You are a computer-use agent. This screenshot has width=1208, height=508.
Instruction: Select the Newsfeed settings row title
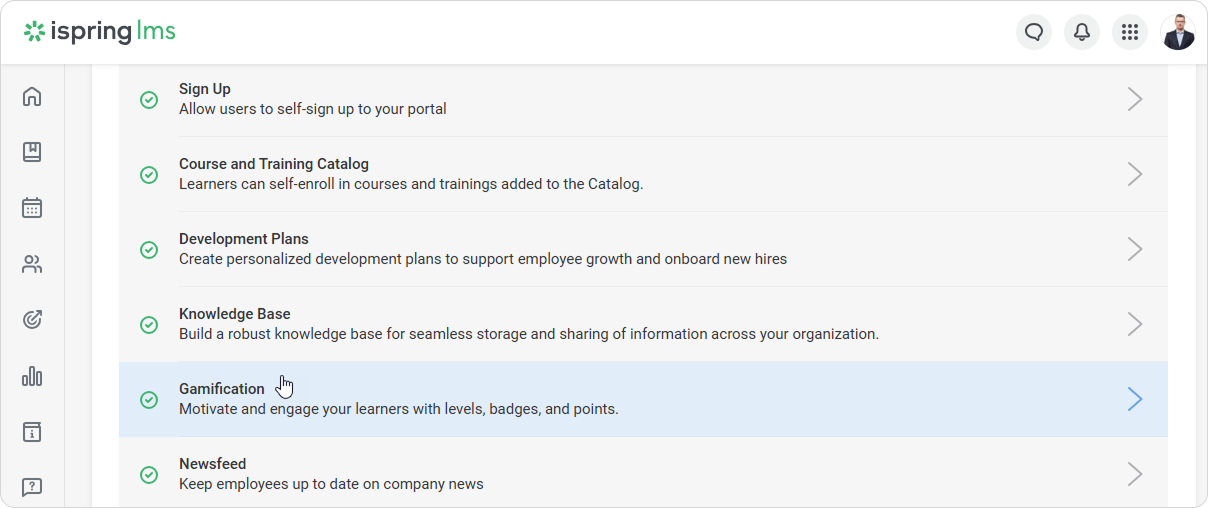click(x=212, y=464)
